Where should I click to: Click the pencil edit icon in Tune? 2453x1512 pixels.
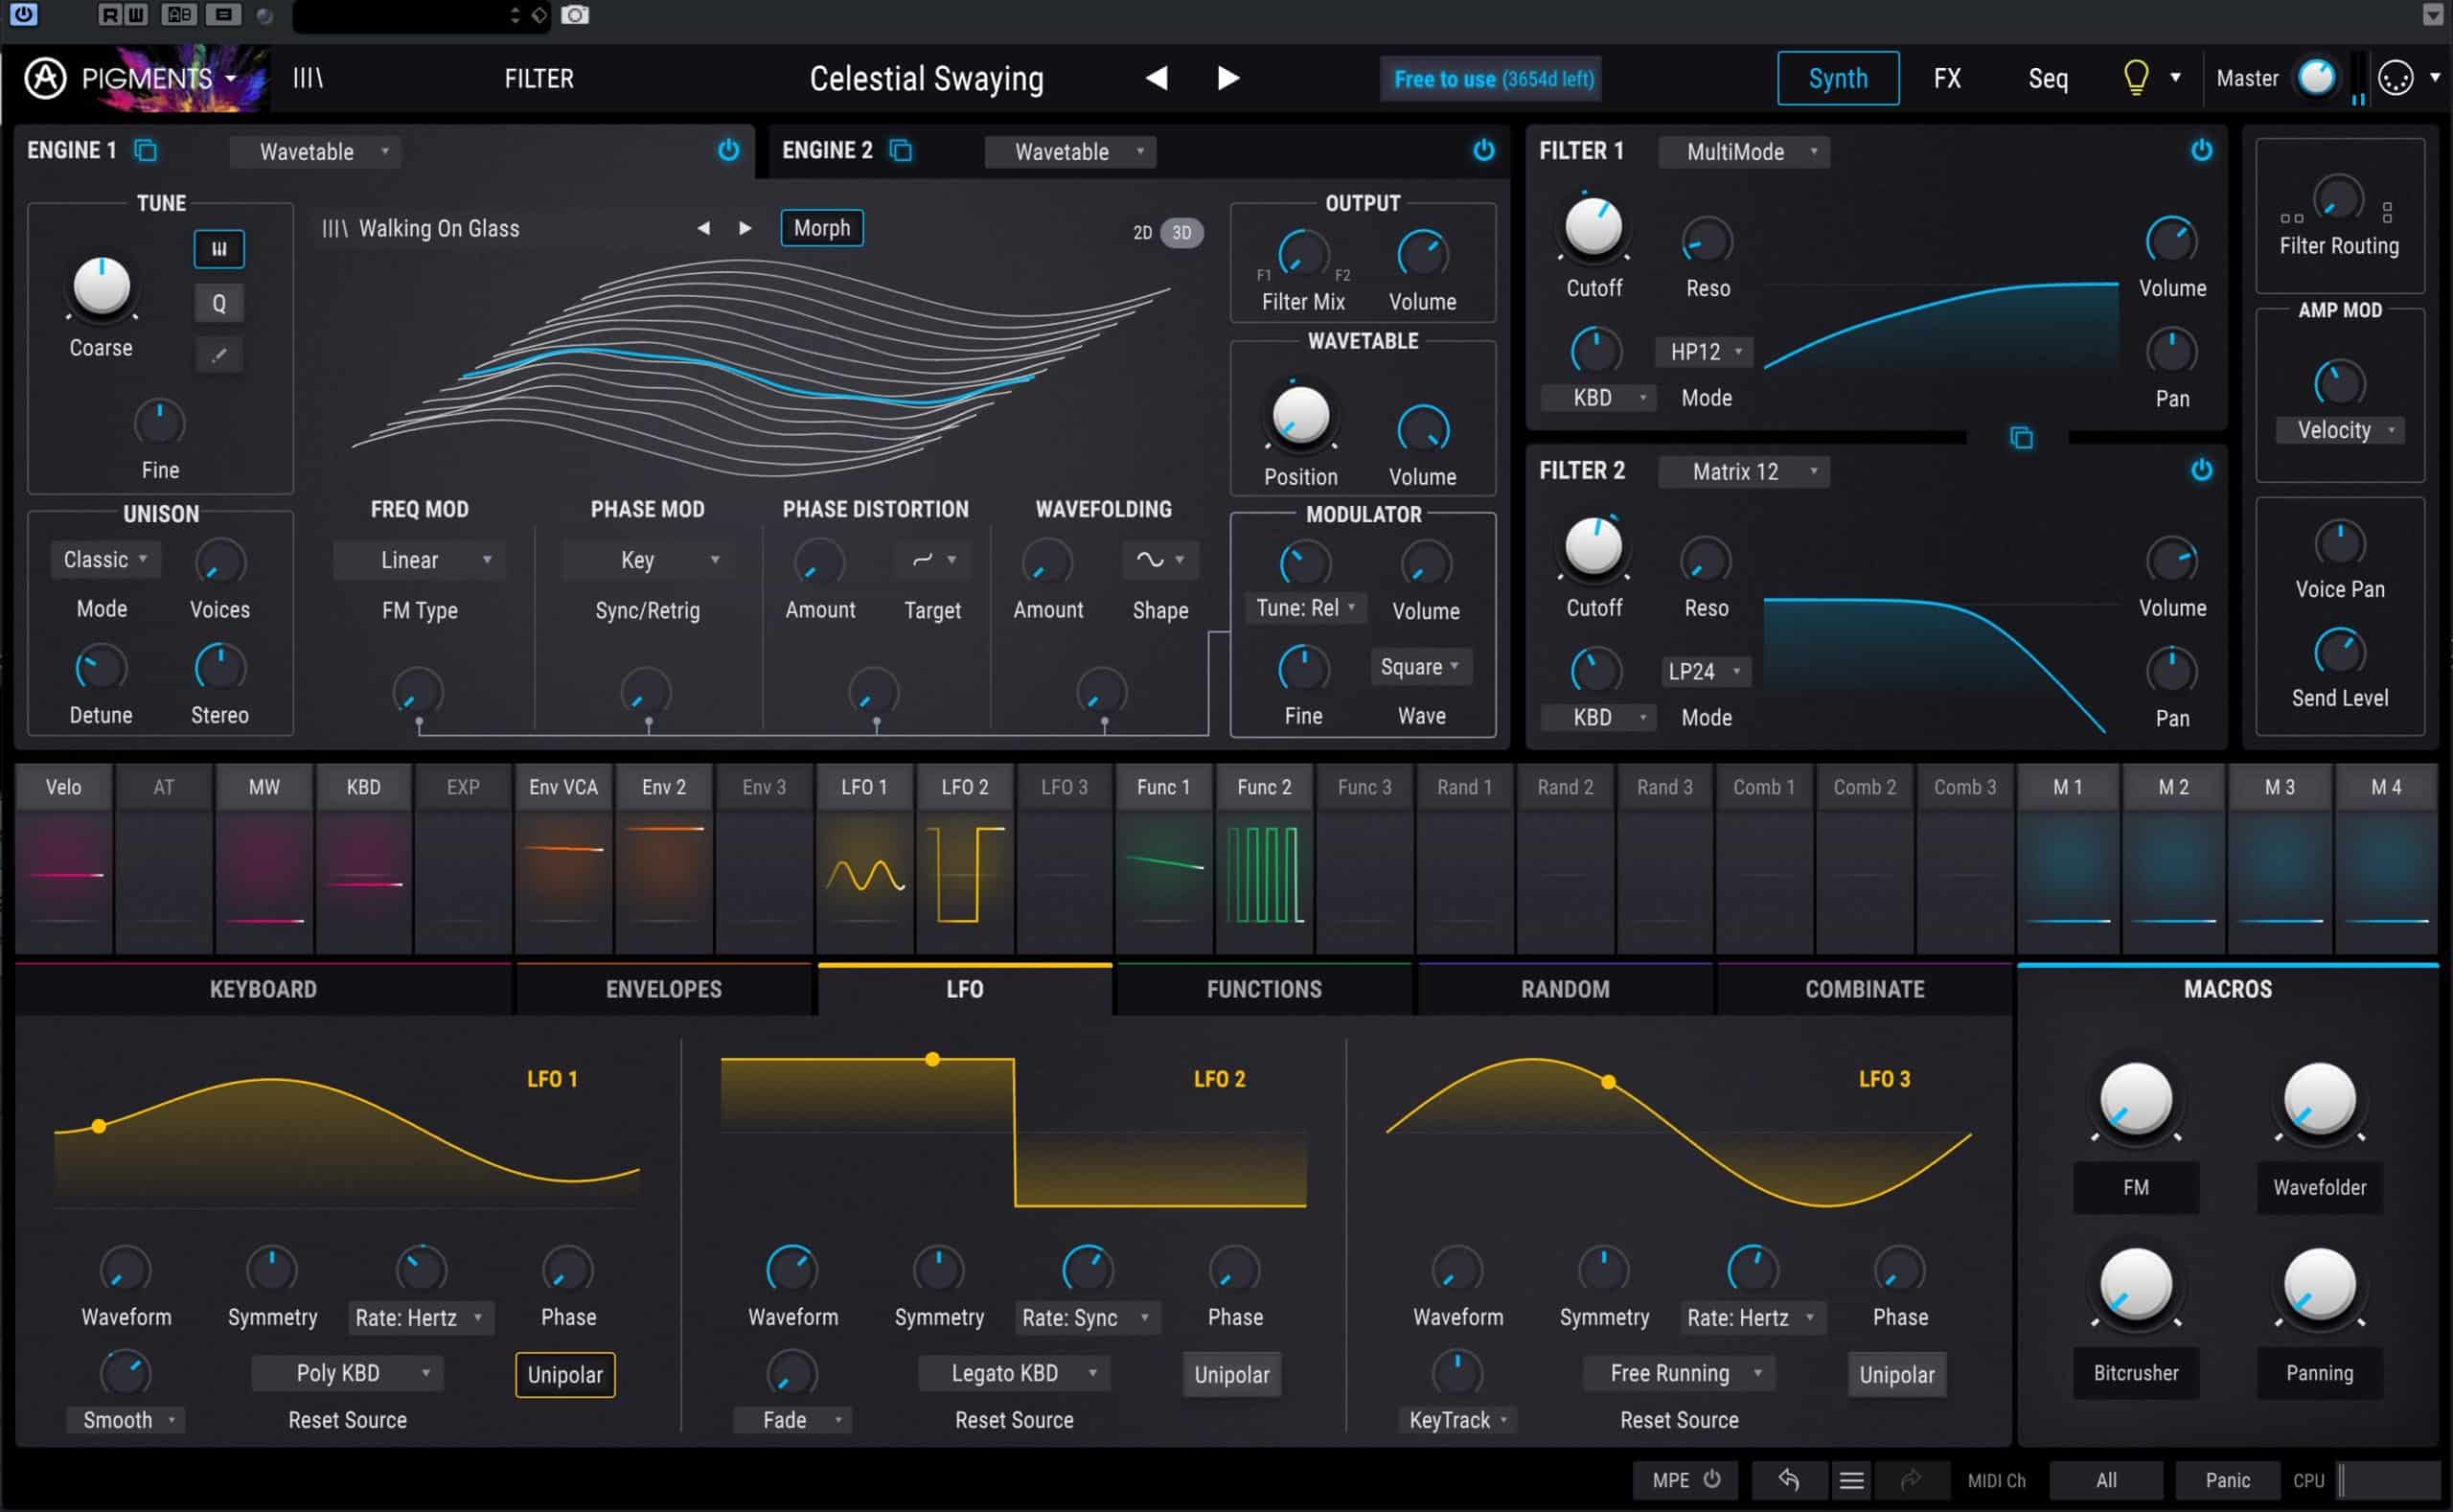[219, 354]
